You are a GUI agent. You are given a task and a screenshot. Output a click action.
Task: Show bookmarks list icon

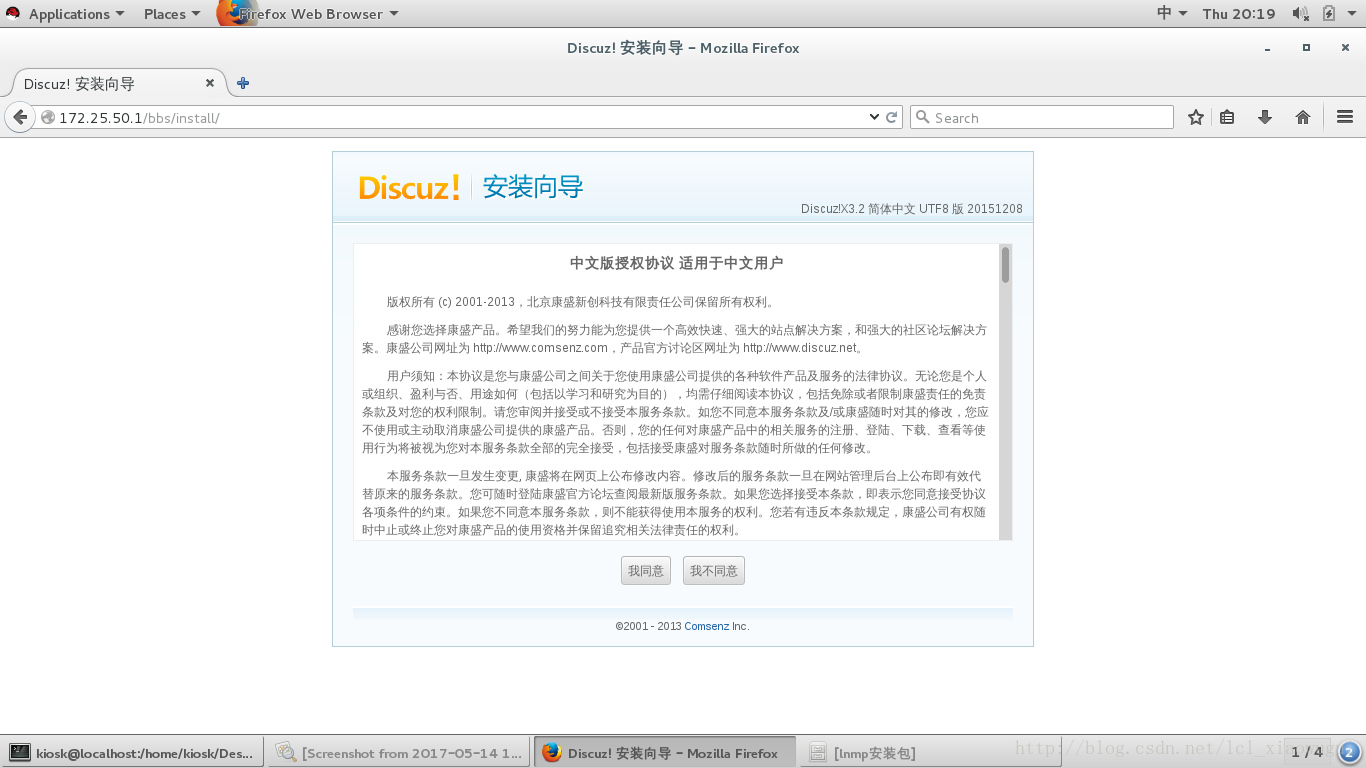1227,117
